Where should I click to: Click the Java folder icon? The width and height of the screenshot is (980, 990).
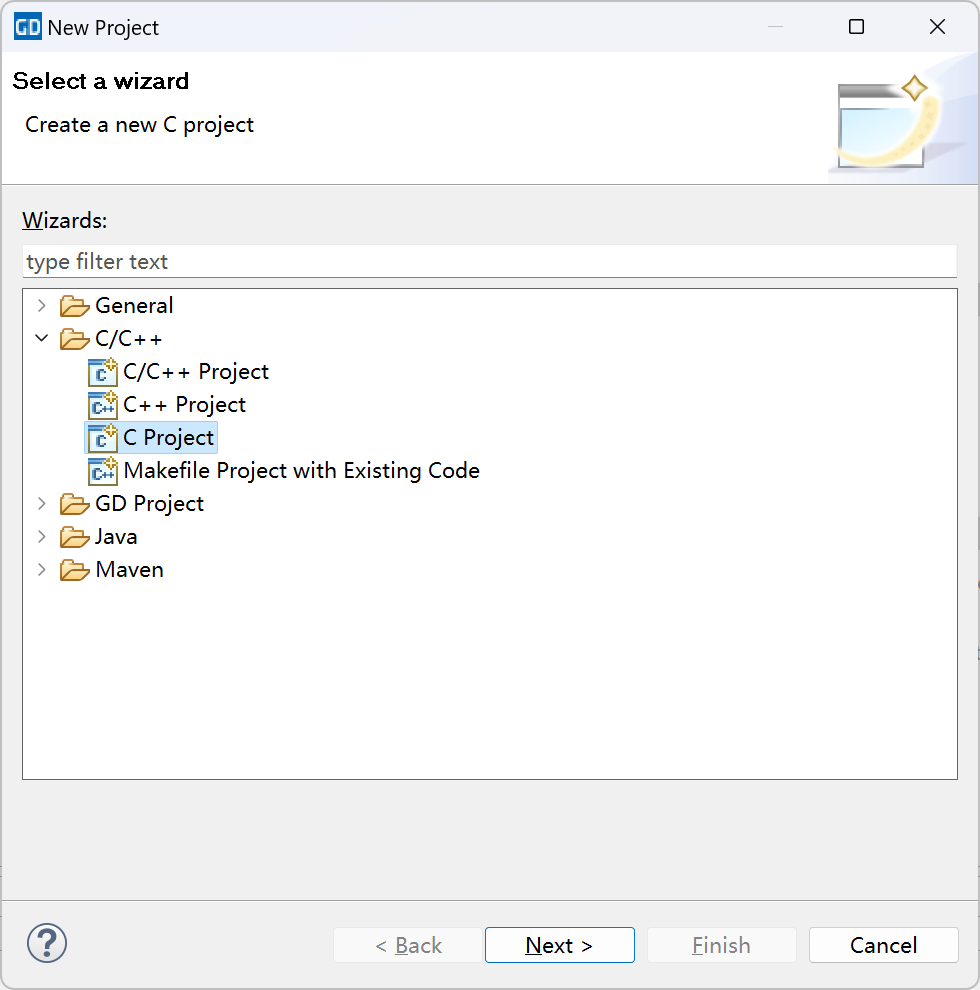(x=75, y=537)
